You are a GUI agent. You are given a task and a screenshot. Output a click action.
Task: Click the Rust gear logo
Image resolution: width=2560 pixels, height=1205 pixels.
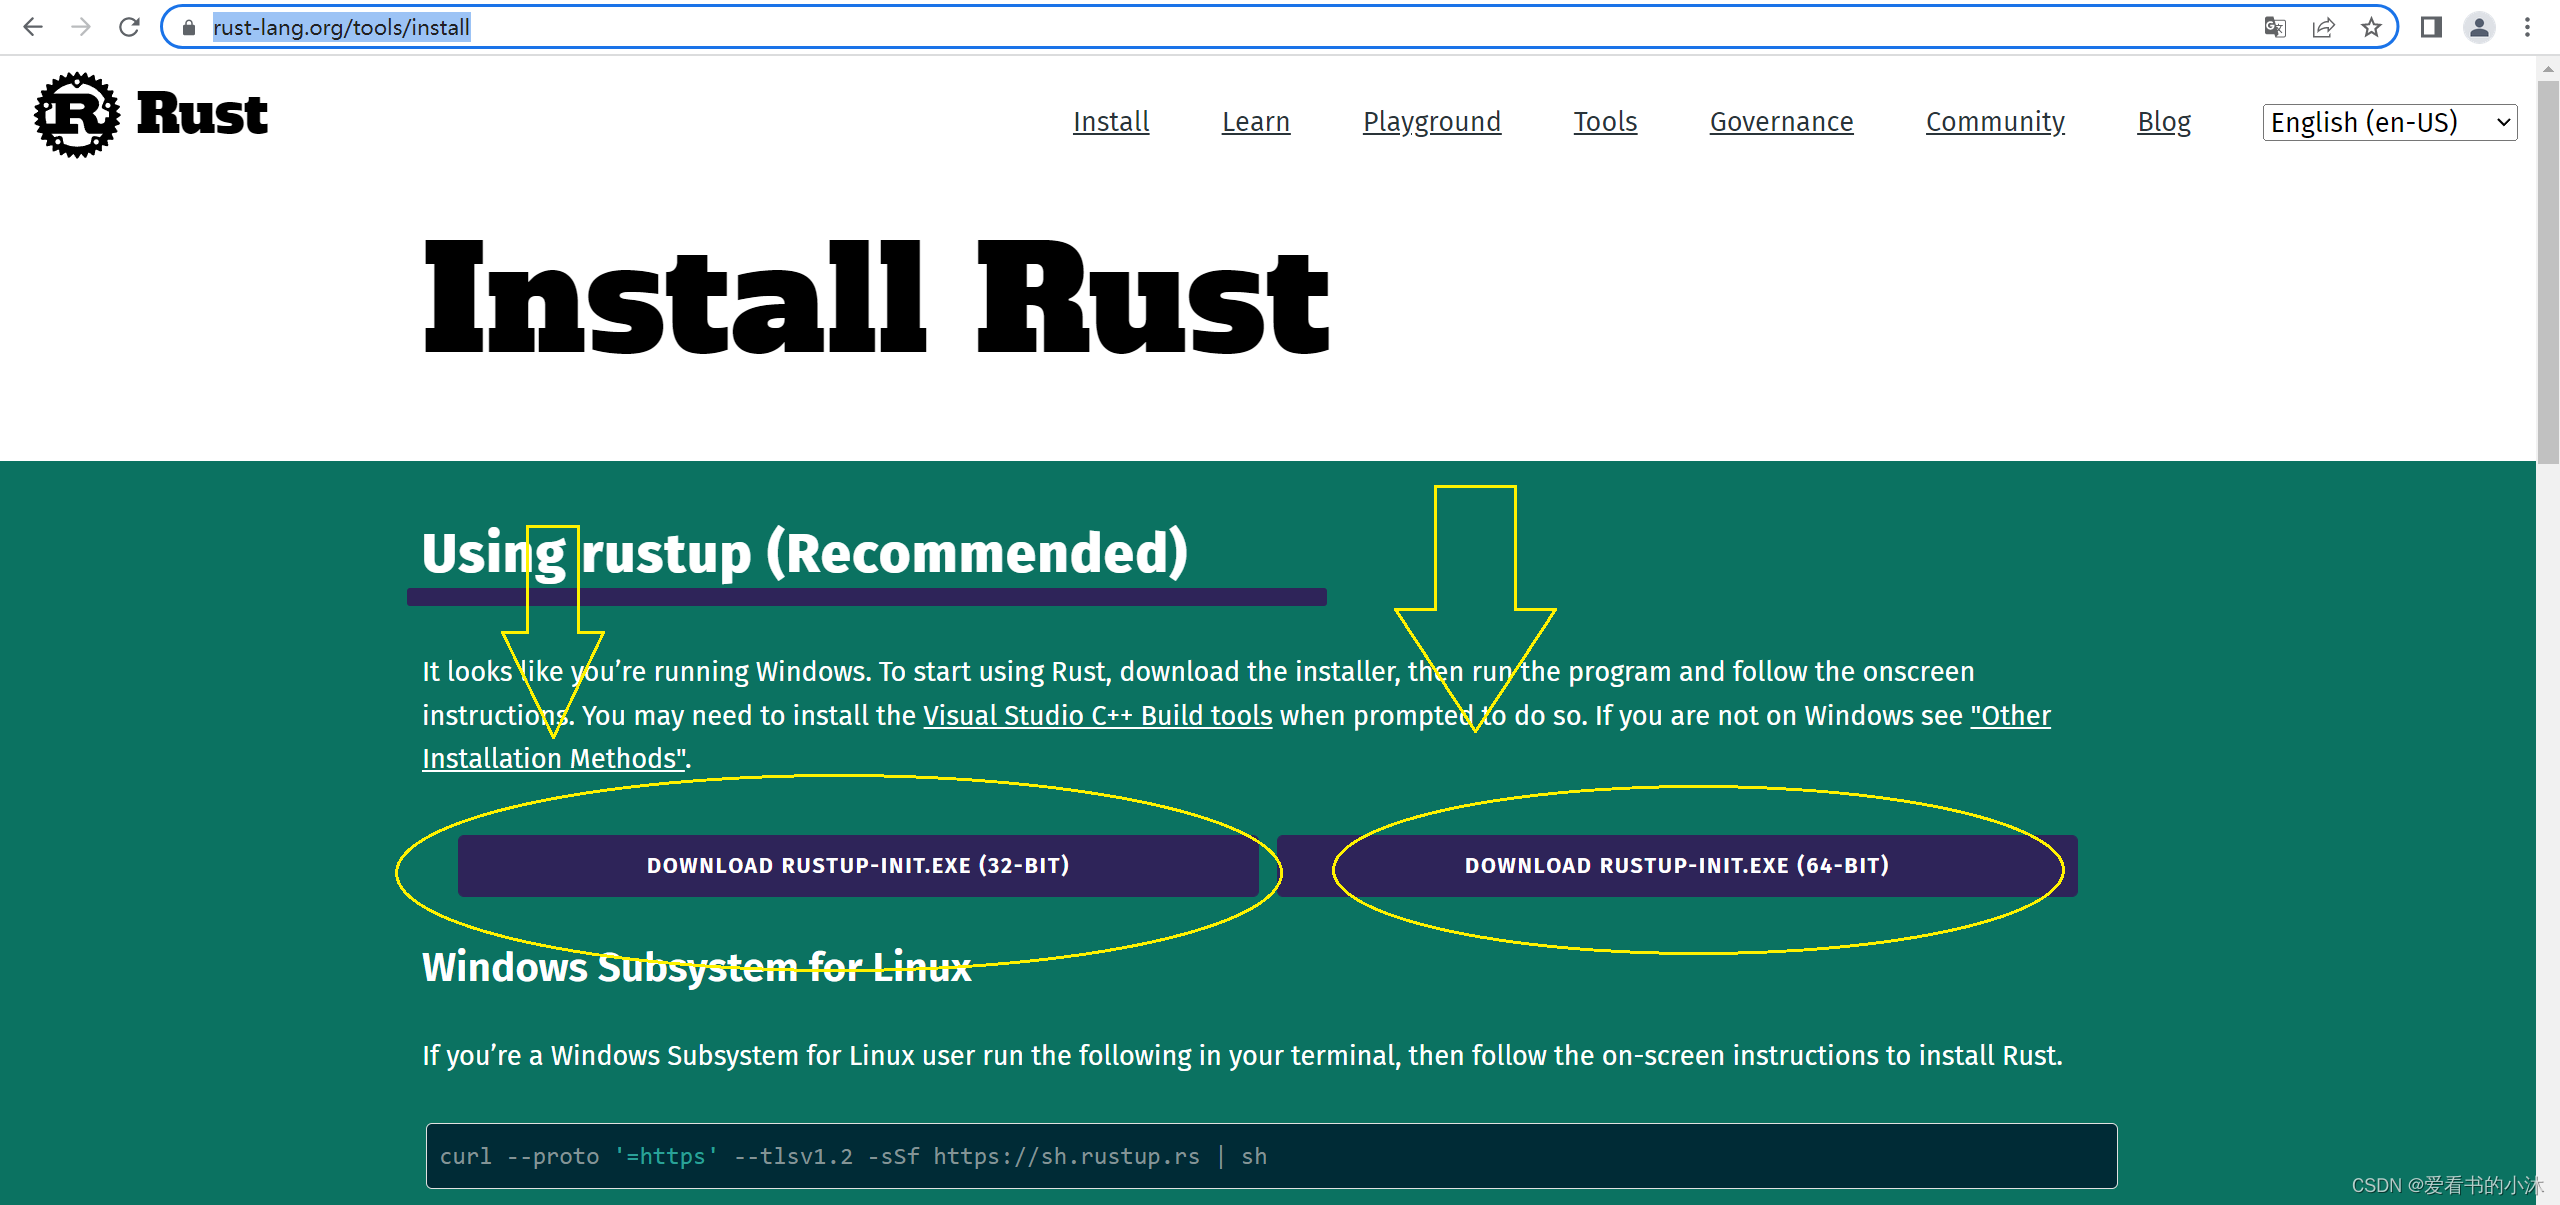click(76, 114)
